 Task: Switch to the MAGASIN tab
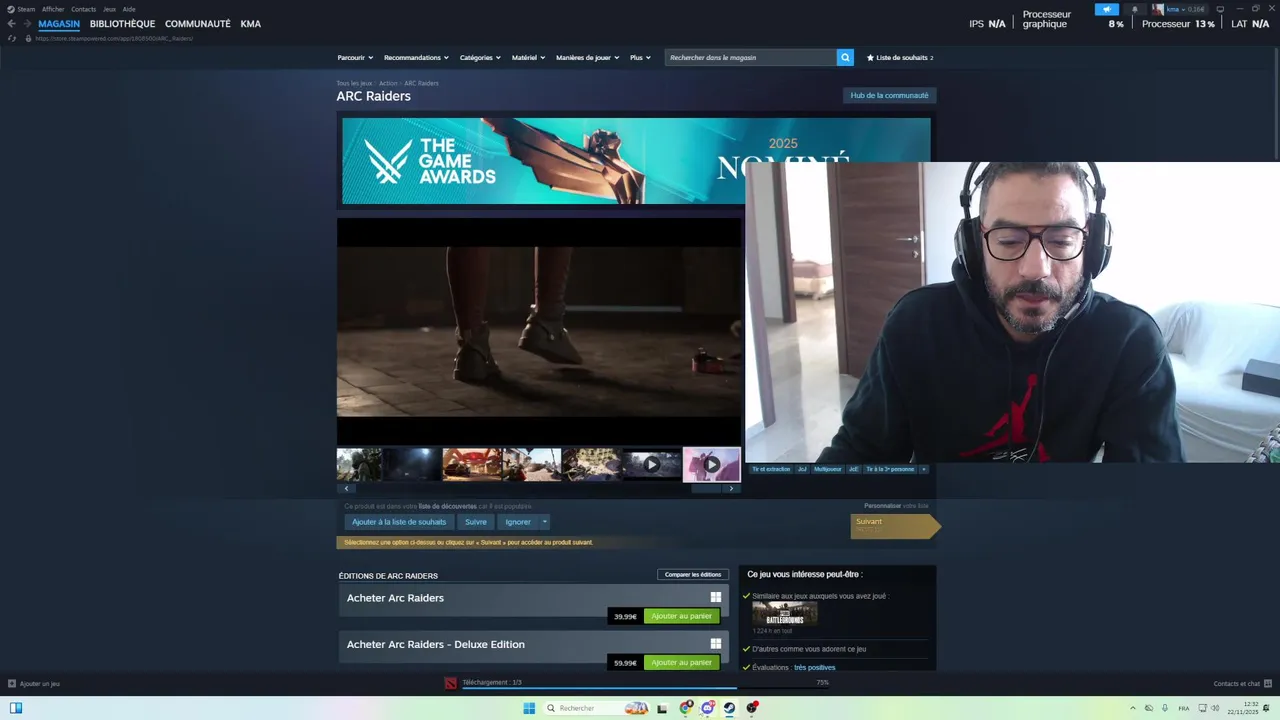tap(59, 24)
